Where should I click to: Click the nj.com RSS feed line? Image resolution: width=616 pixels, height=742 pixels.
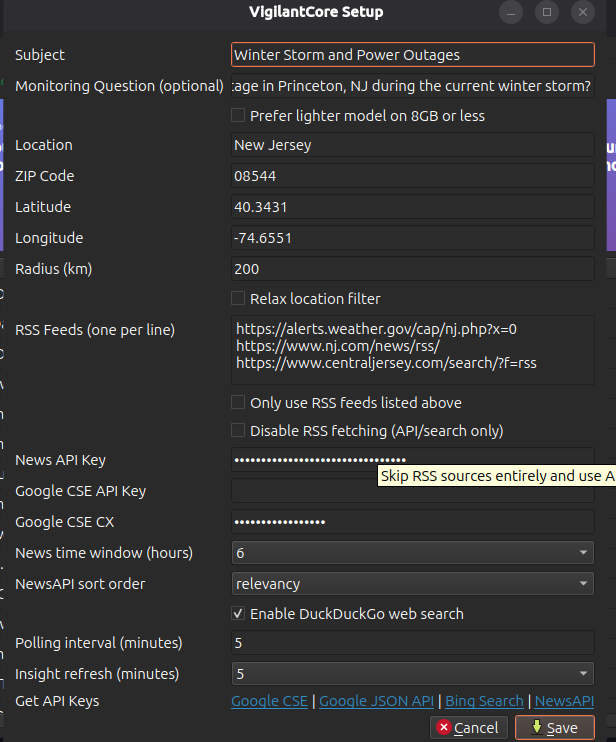coord(338,346)
